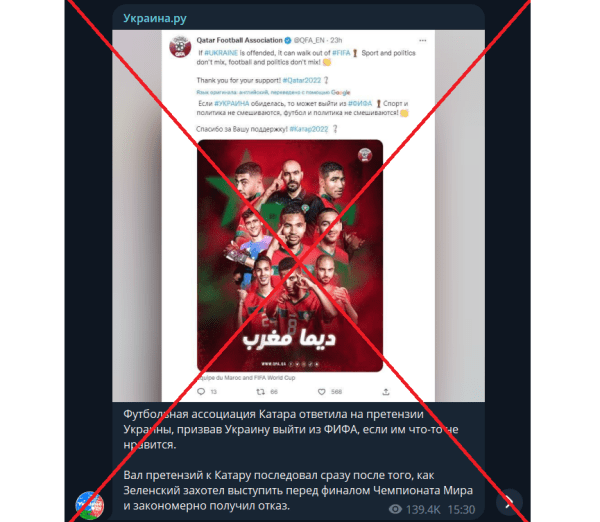
Task: Click the reply comment icon
Action: (x=201, y=392)
